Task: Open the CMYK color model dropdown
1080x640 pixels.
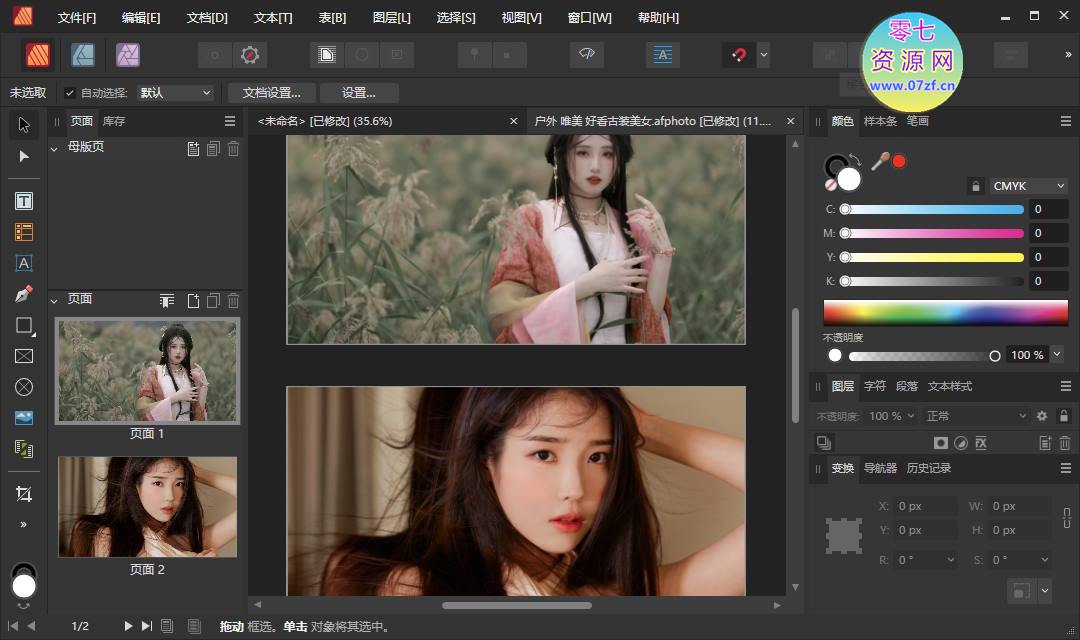Action: 1029,186
